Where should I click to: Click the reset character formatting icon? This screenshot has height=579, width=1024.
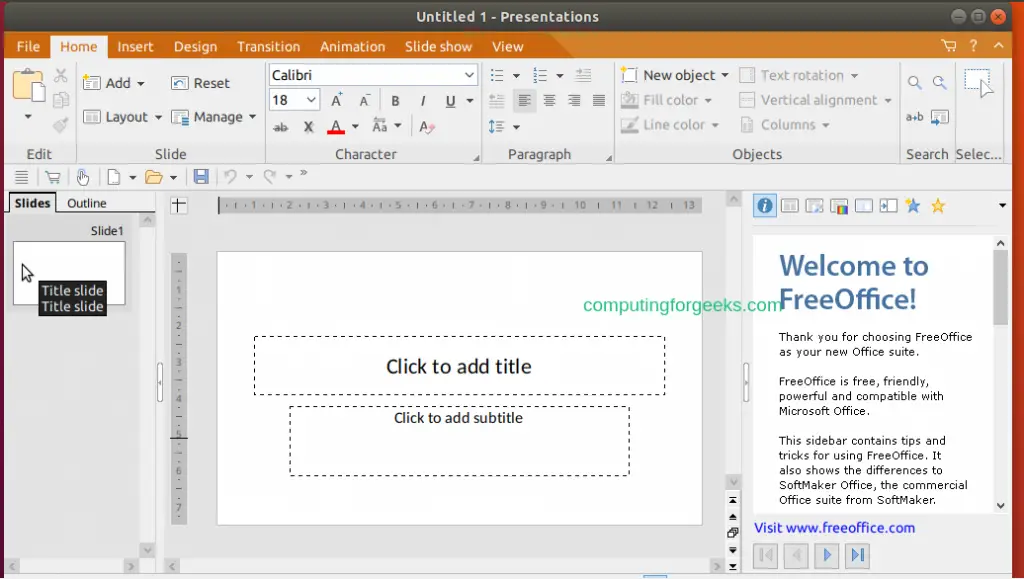[426, 127]
